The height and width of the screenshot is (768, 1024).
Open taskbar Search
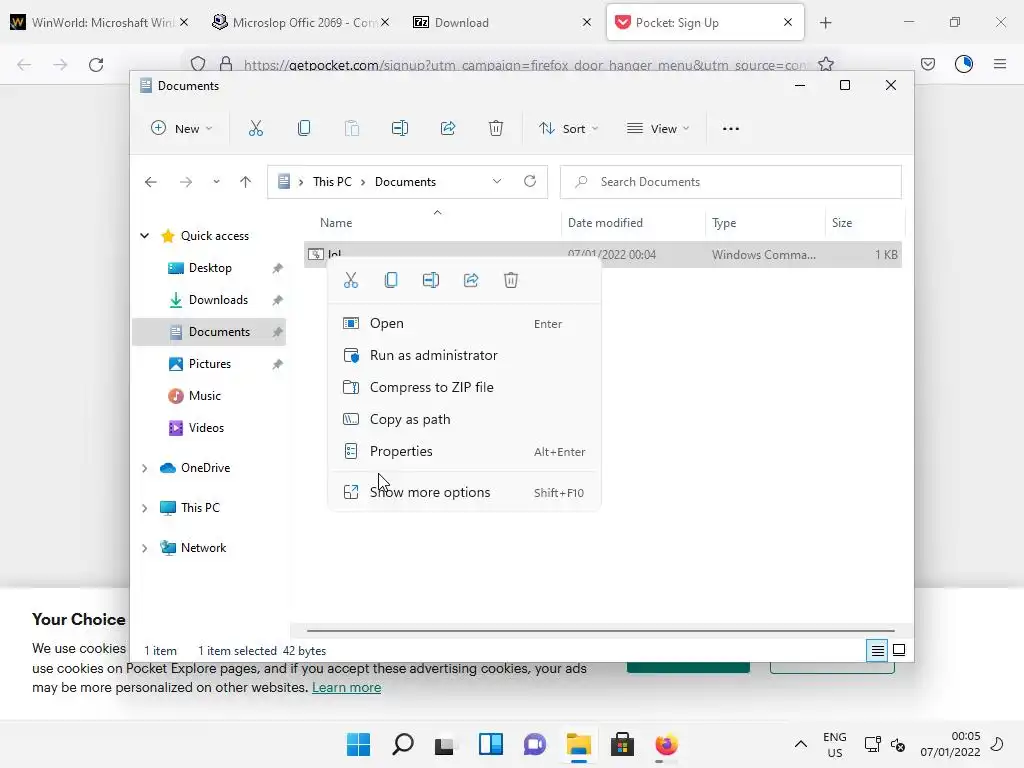pos(402,744)
